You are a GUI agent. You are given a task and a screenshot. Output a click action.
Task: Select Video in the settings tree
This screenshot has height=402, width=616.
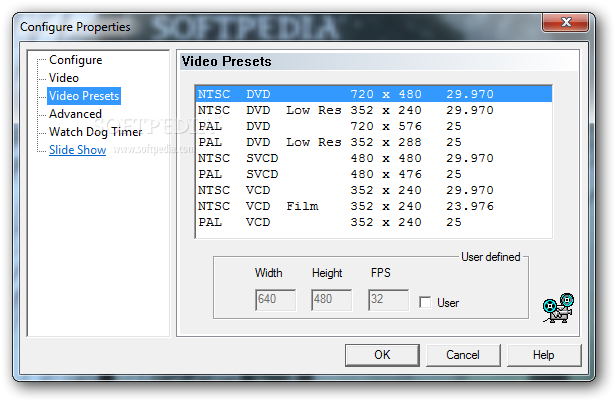(x=64, y=78)
